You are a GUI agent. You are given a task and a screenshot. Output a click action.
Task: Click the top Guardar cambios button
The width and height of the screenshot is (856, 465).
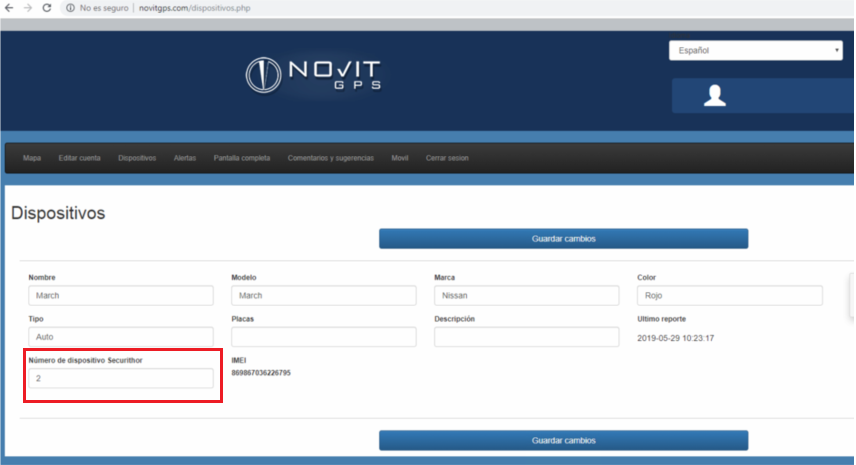click(x=563, y=239)
